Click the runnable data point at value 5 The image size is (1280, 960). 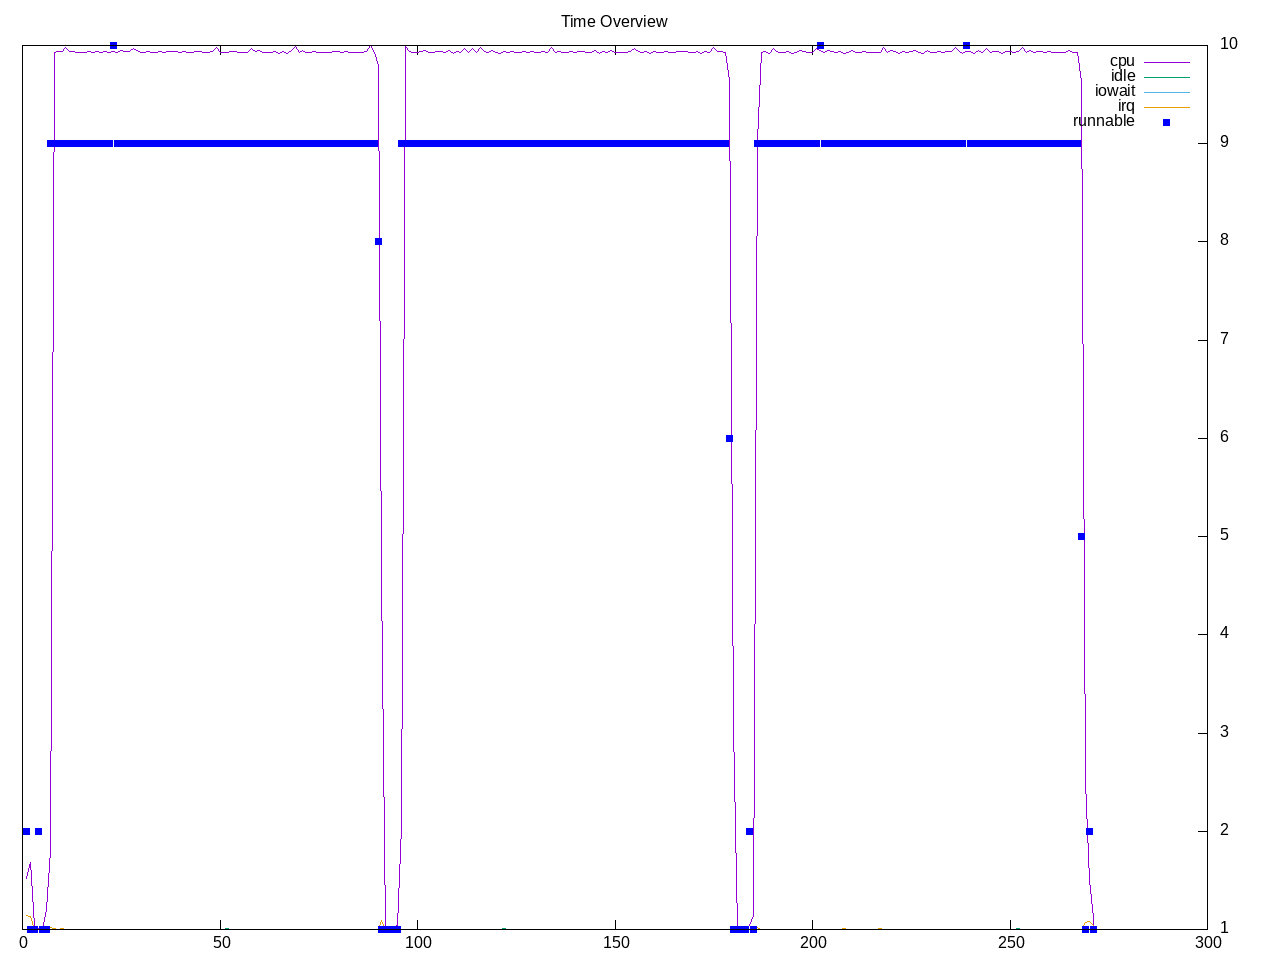[x=1081, y=536]
